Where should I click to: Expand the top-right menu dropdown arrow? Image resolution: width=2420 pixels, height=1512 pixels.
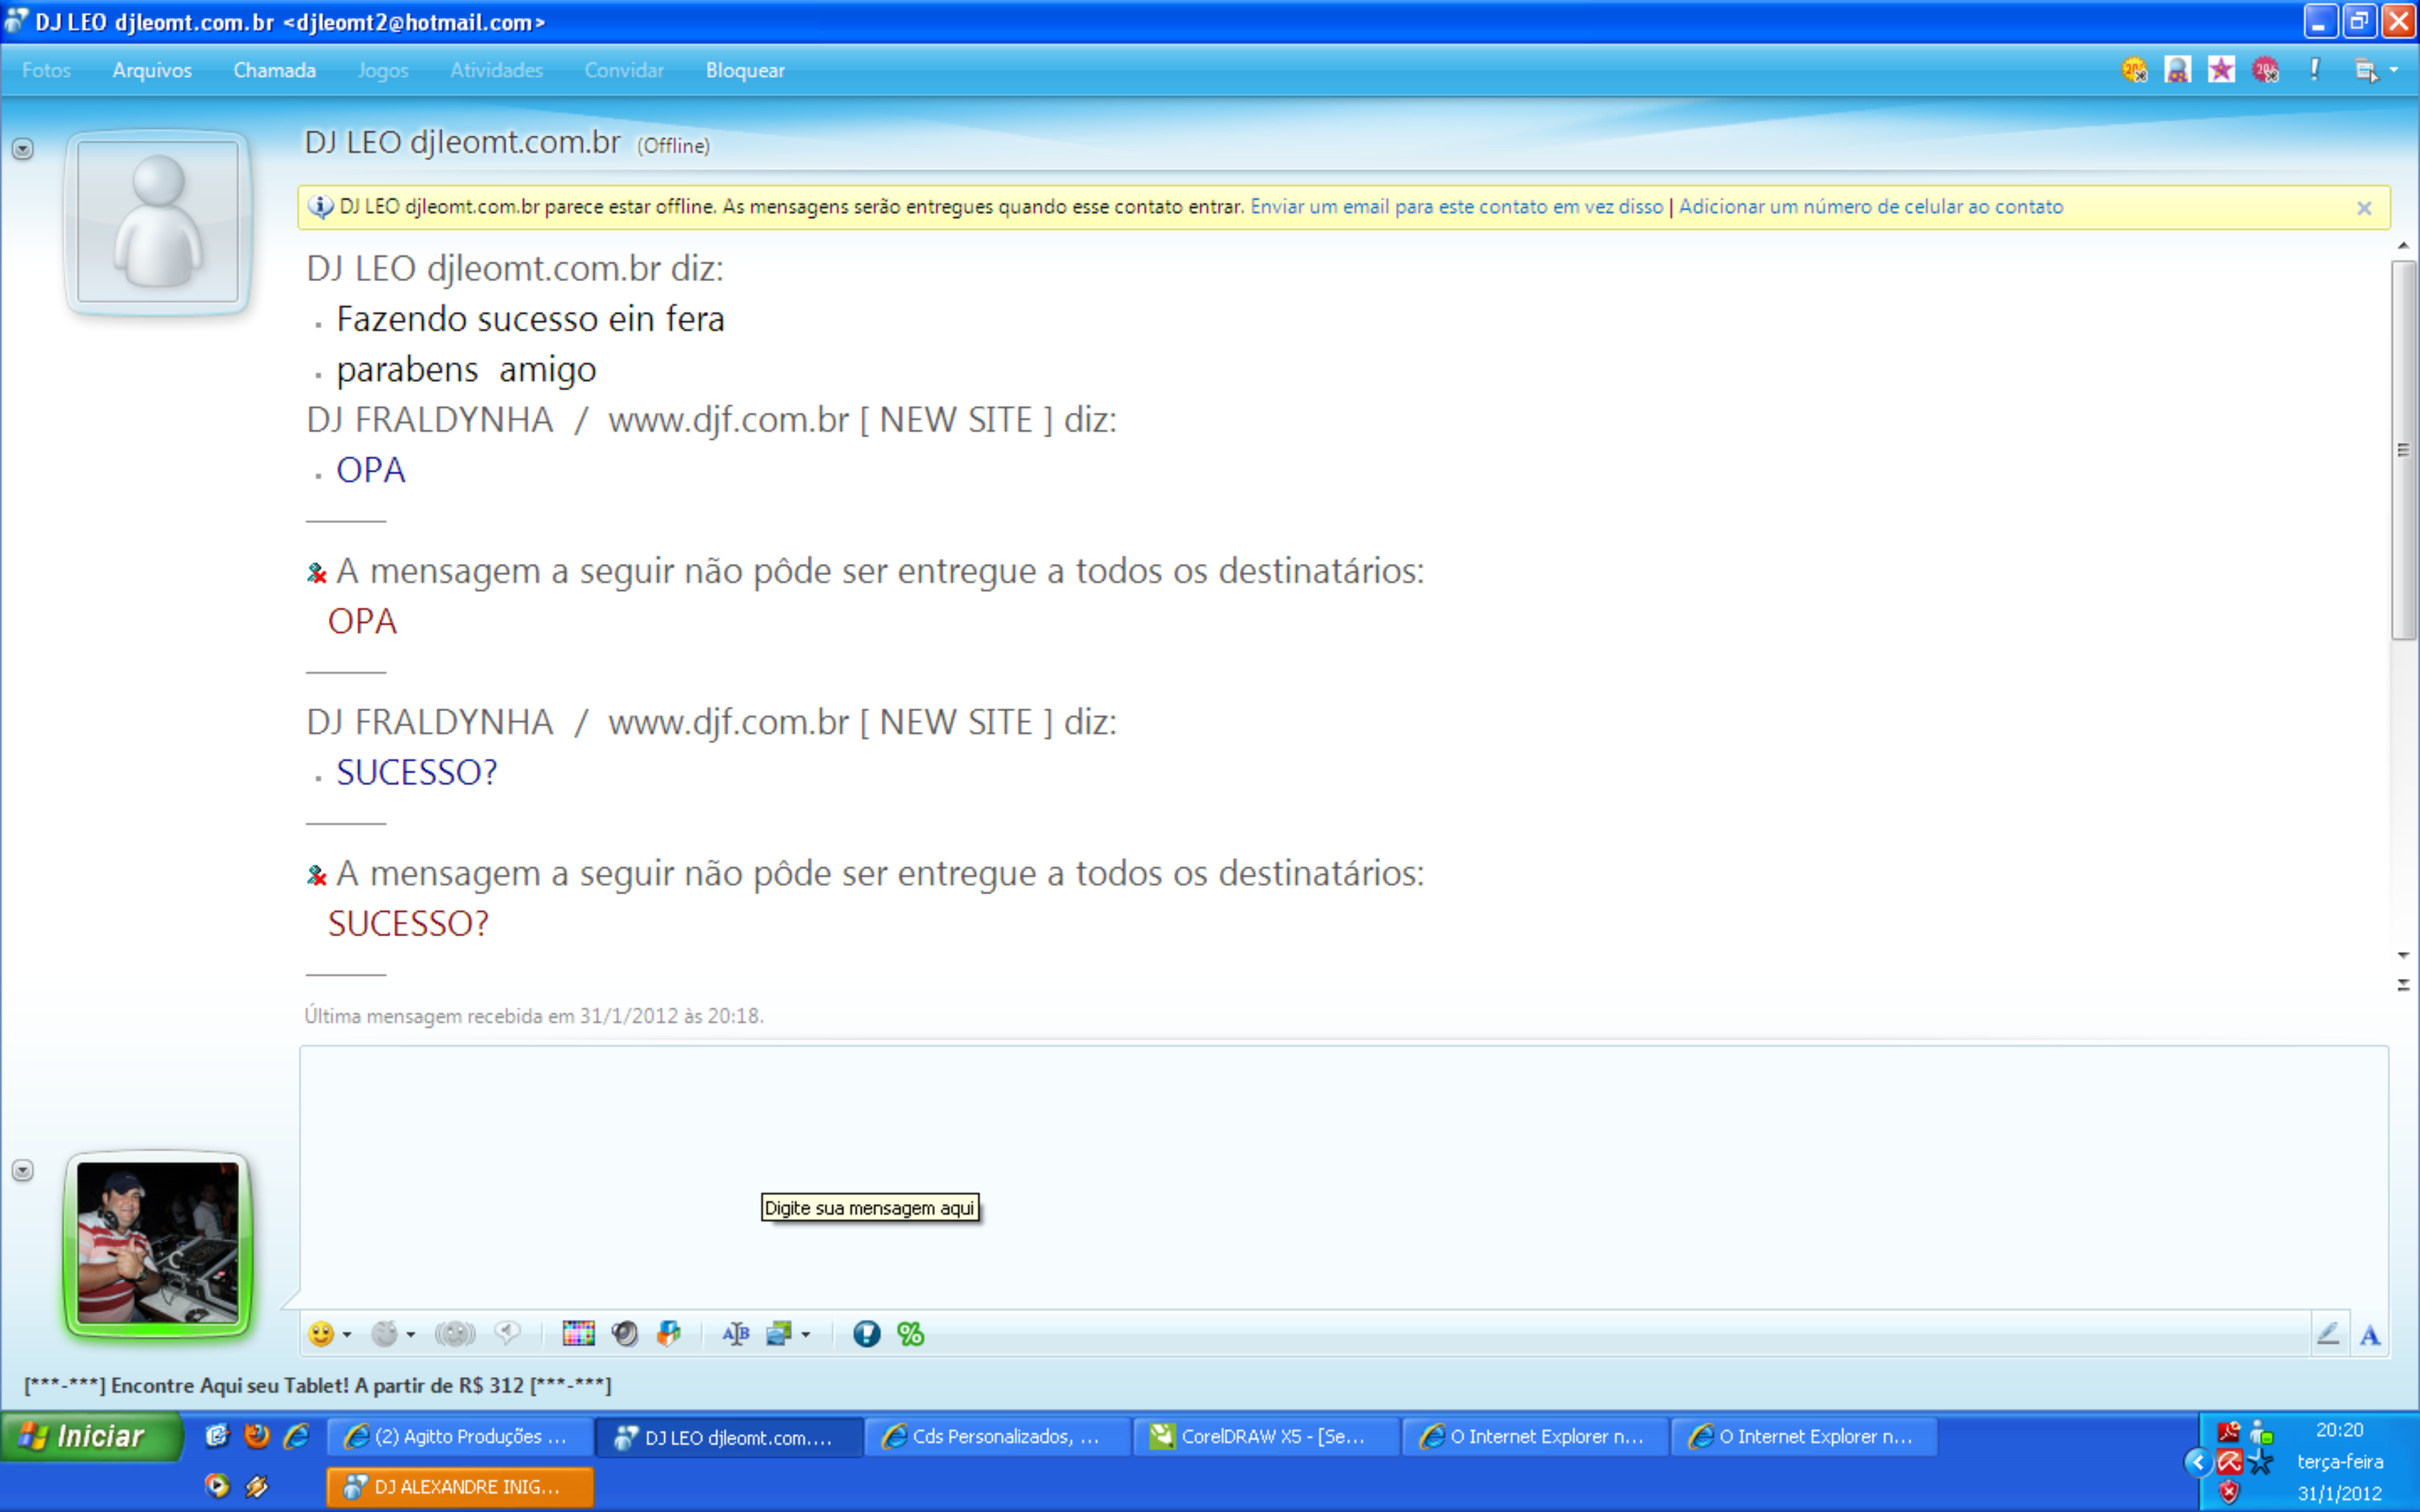click(2394, 70)
